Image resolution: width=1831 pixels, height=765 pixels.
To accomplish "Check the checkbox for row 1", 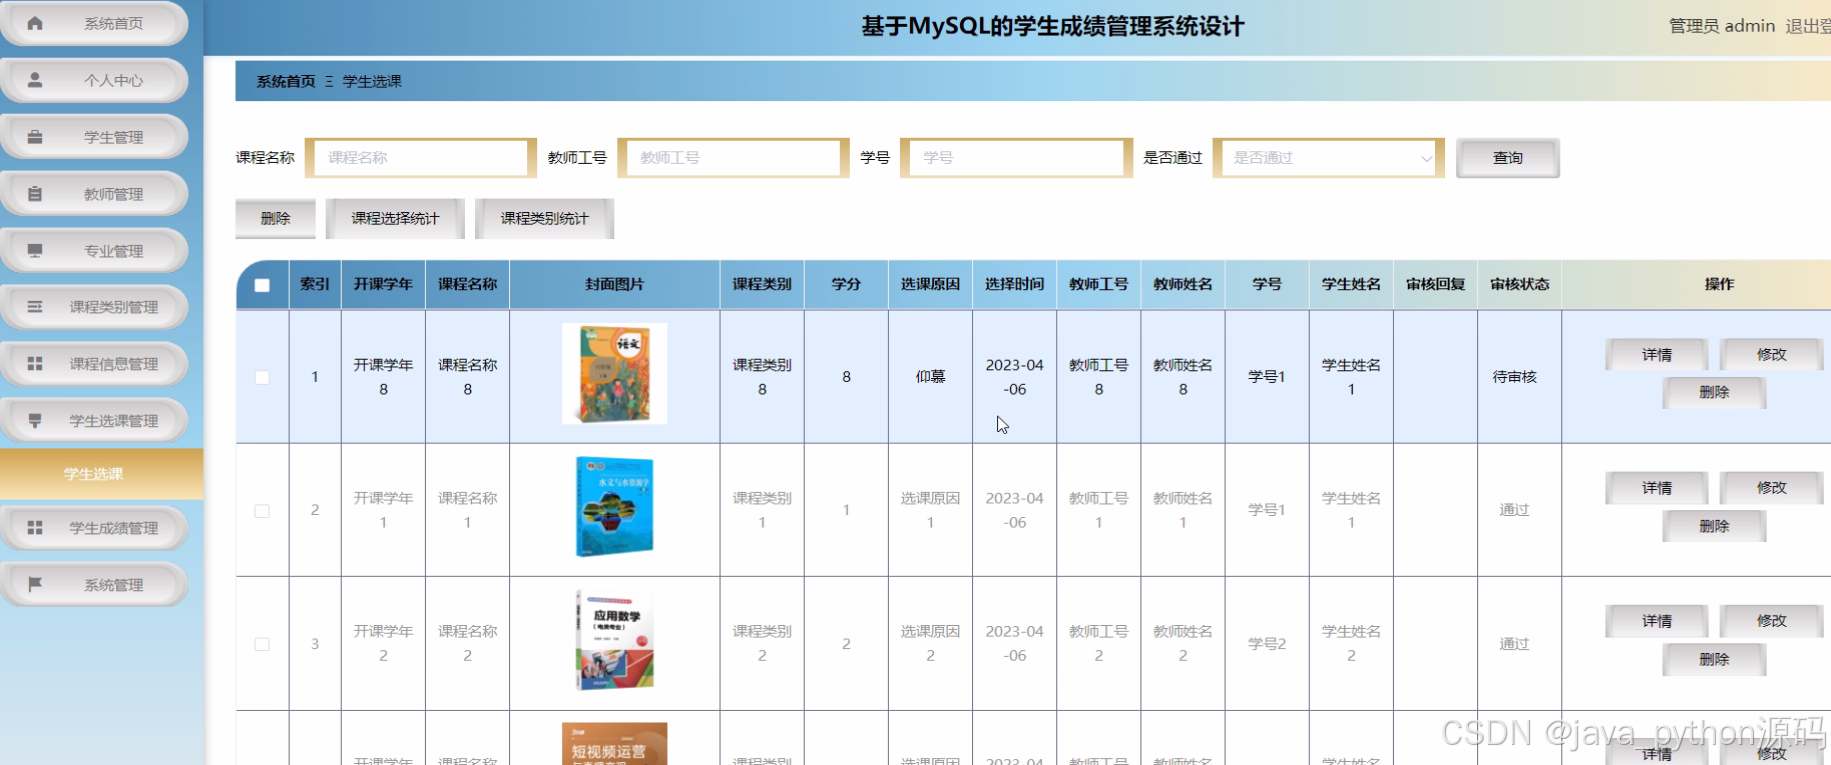I will pyautogui.click(x=262, y=377).
